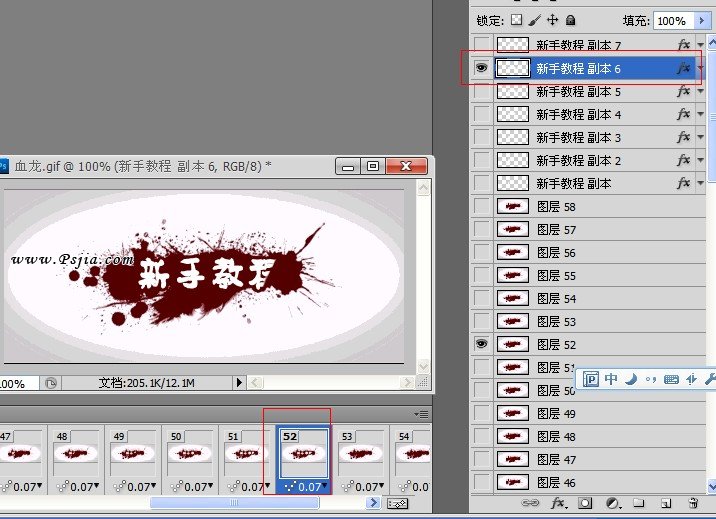This screenshot has width=716, height=519.
Task: Create a new layer group folder
Action: coord(639,503)
